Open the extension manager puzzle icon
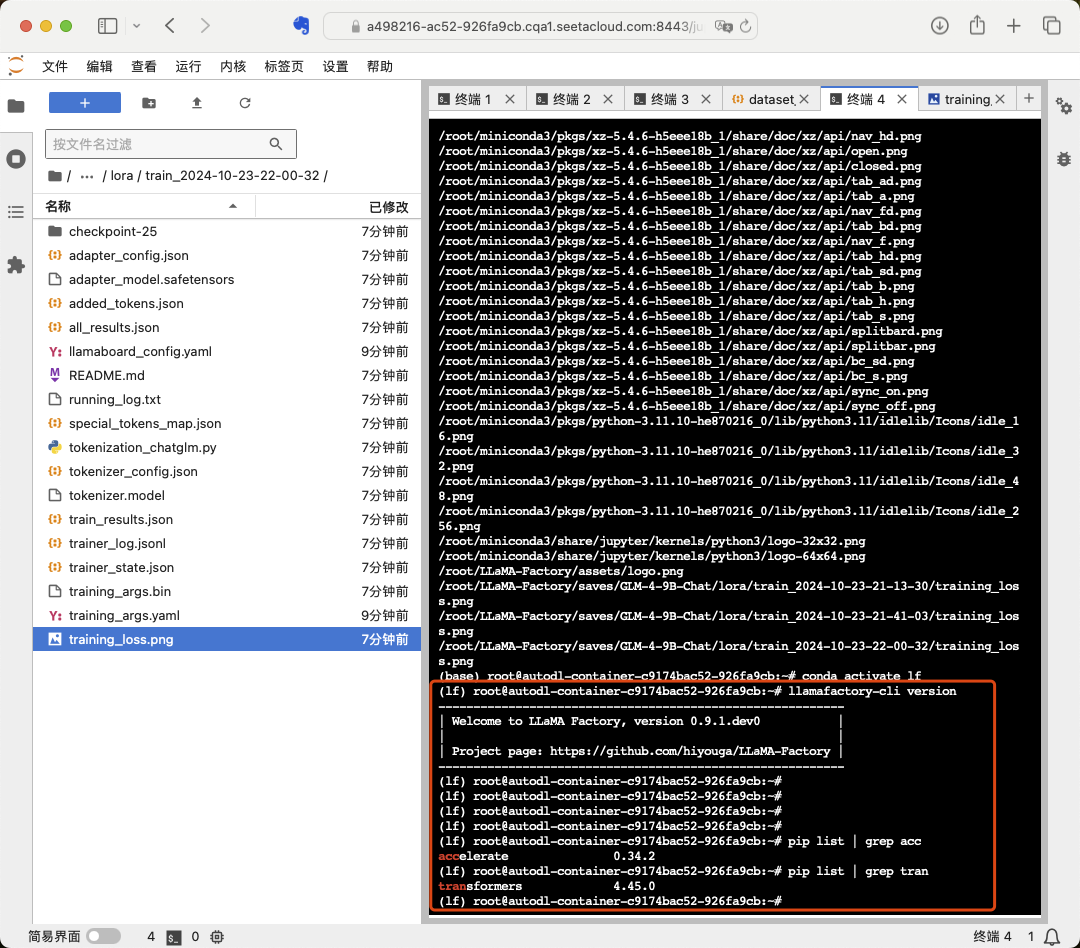Viewport: 1080px width, 948px height. (16, 265)
